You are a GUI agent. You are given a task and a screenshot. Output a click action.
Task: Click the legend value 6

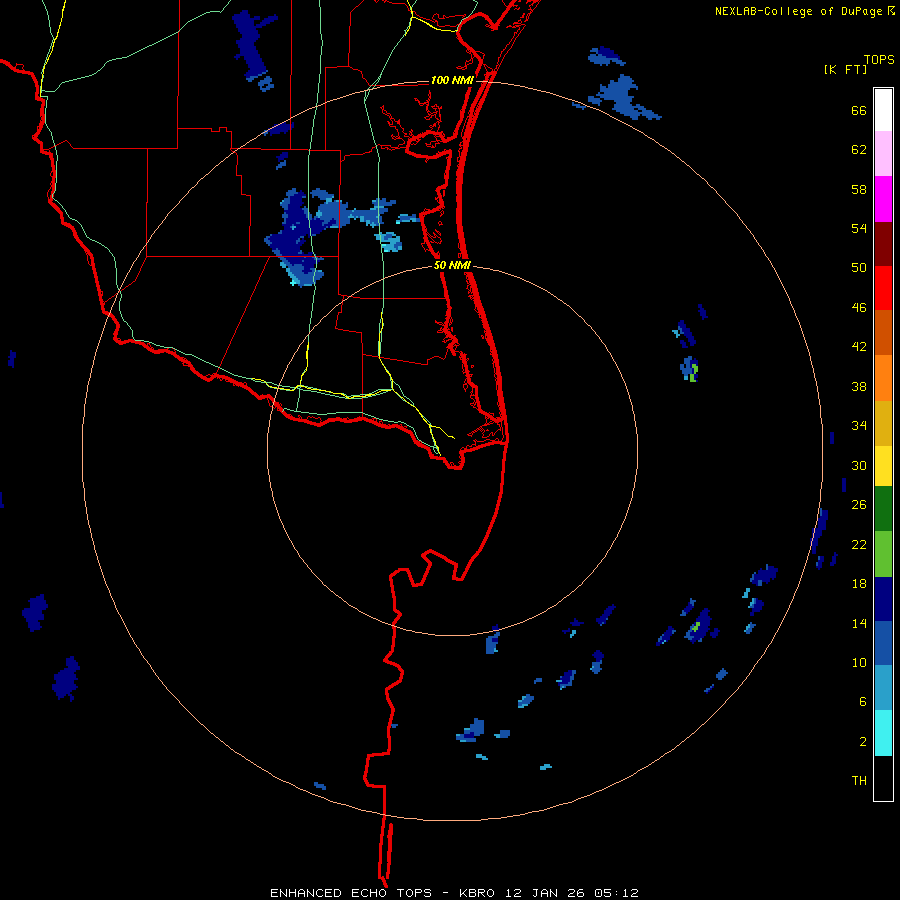[863, 701]
